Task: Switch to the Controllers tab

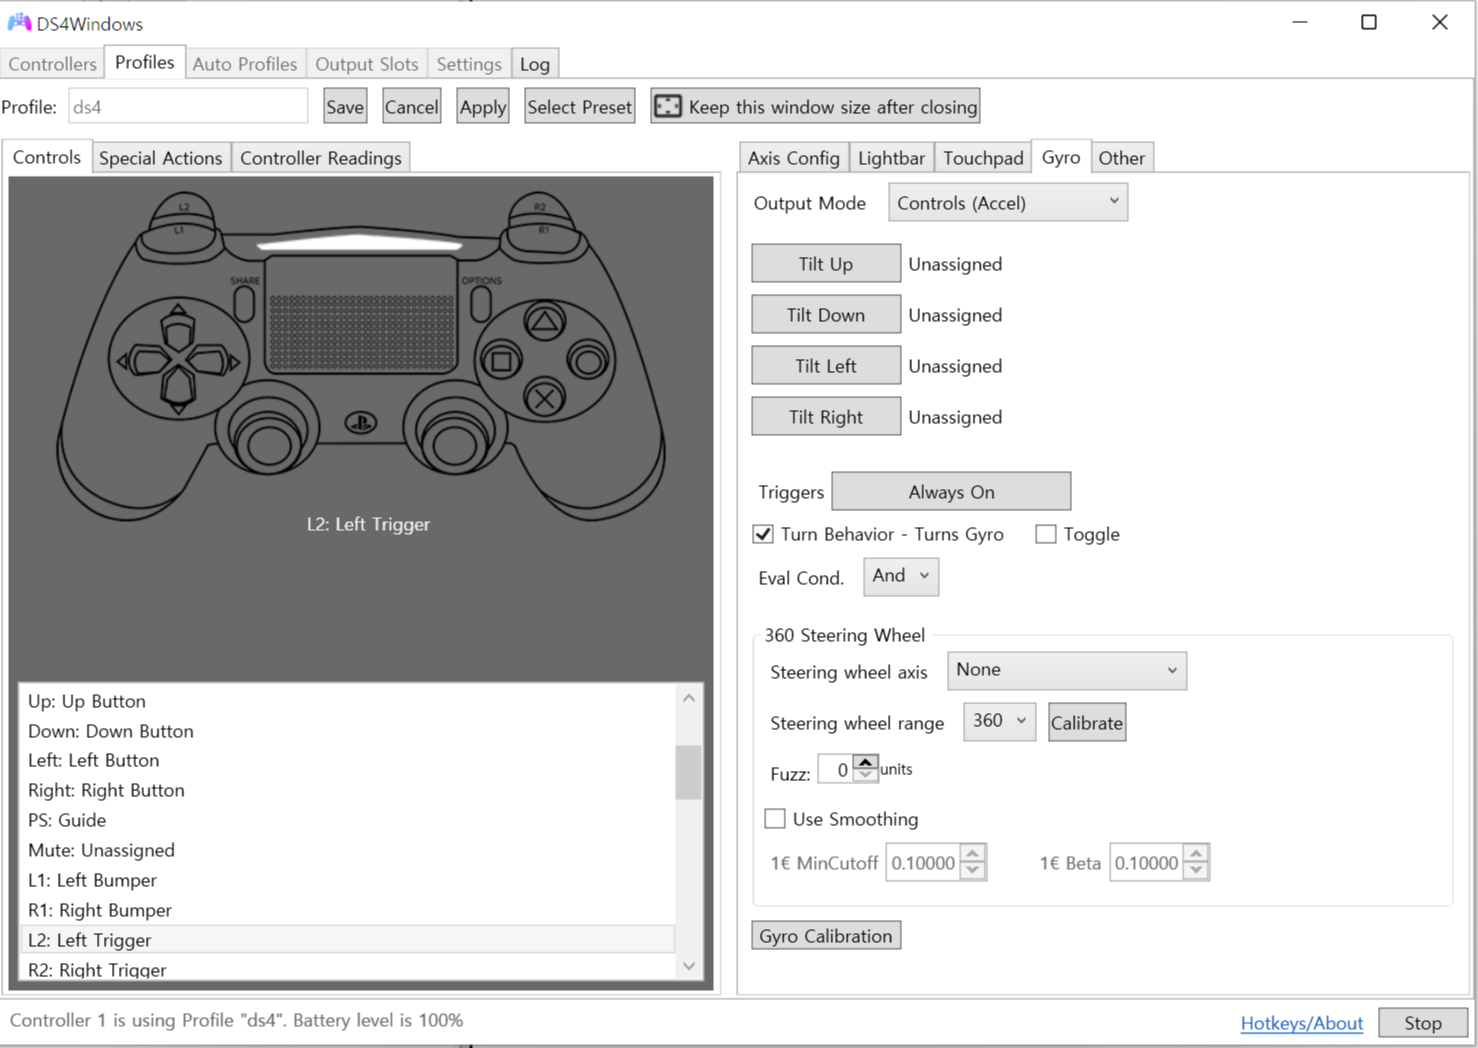Action: pyautogui.click(x=53, y=64)
